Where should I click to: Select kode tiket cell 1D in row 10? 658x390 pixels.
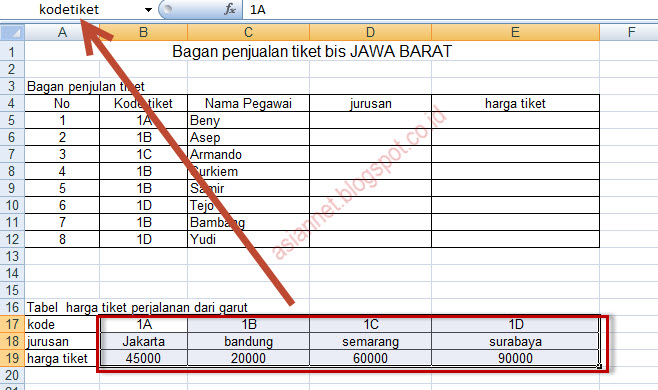[x=144, y=205]
